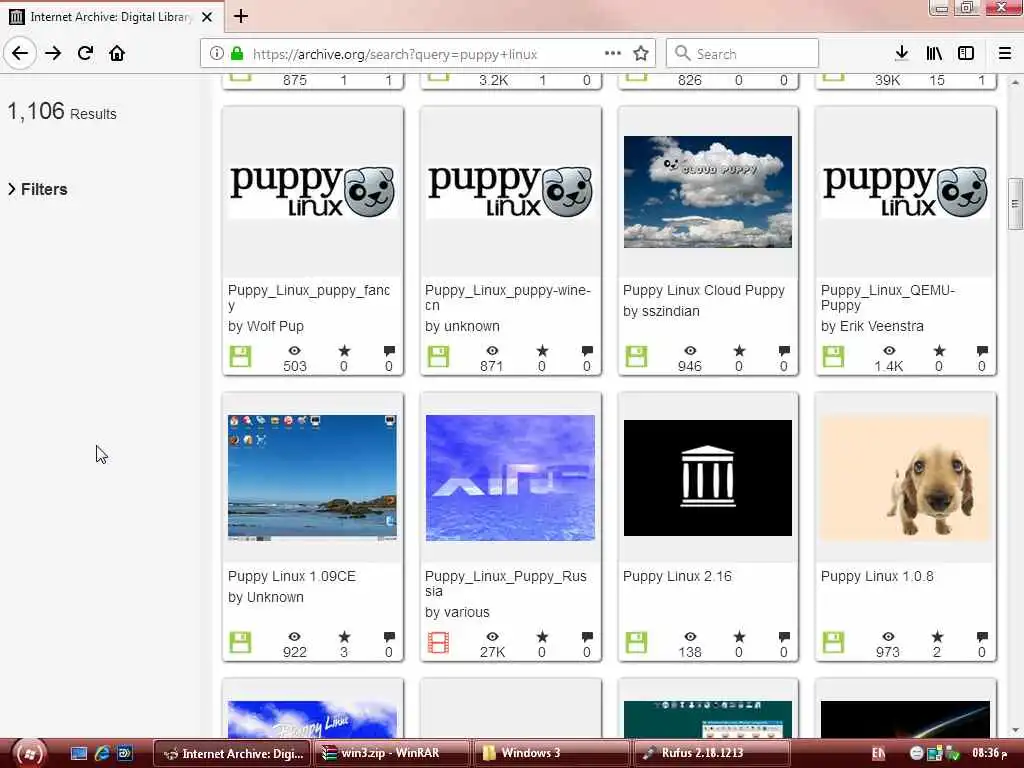Open Puppy_Linux_QEMU-Puppy logo thumbnail
The height and width of the screenshot is (768, 1024).
pyautogui.click(x=906, y=191)
